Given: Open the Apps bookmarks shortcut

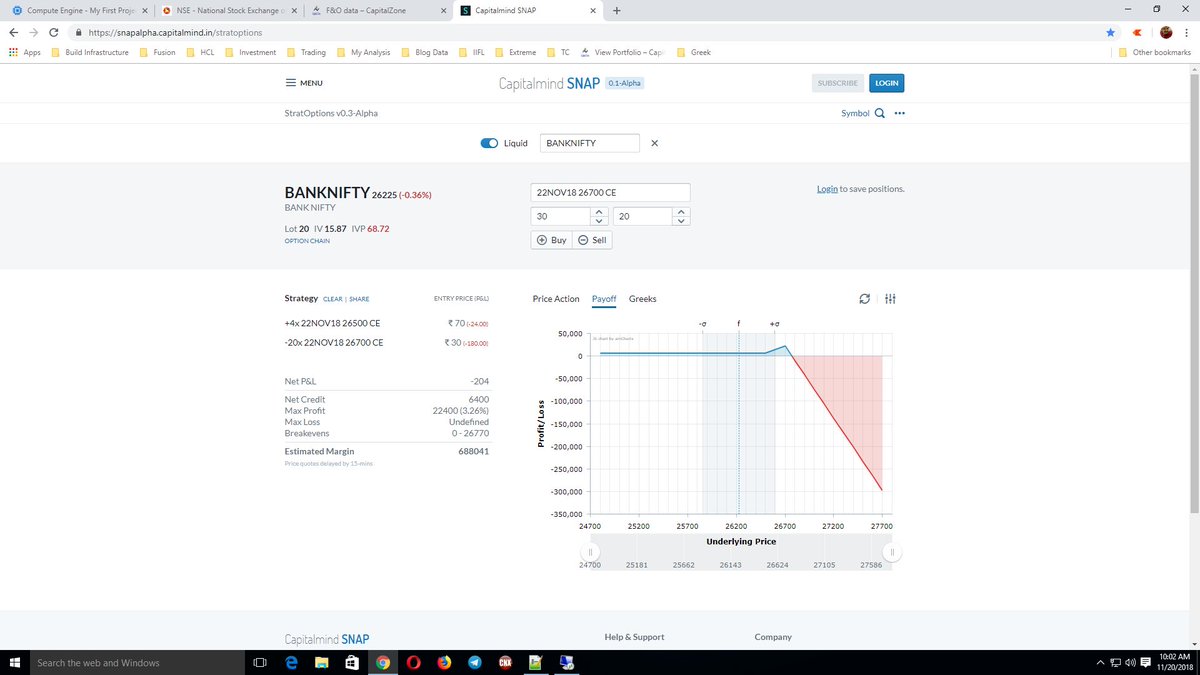Looking at the screenshot, I should tap(24, 52).
